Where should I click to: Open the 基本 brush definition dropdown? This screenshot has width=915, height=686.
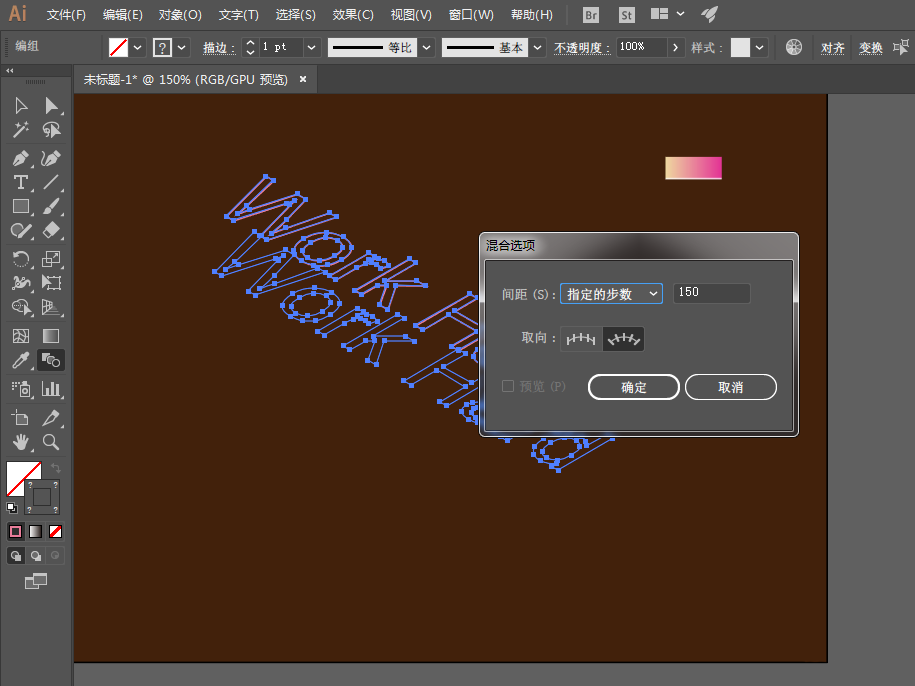tap(537, 48)
